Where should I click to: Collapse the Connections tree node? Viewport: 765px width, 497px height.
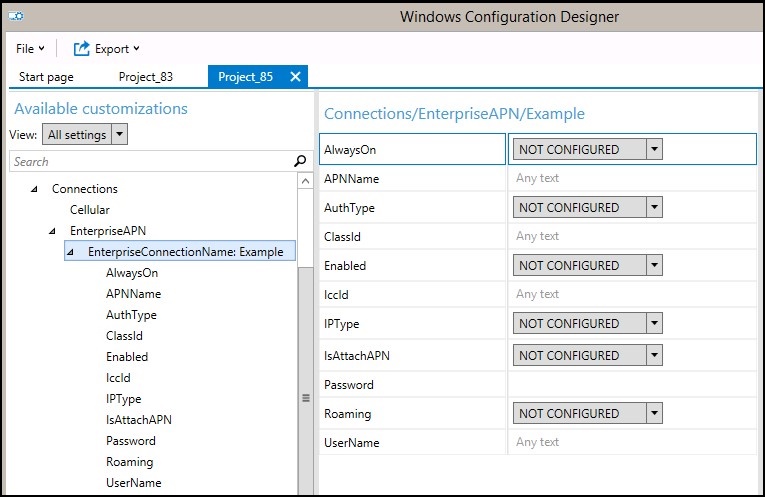34,189
